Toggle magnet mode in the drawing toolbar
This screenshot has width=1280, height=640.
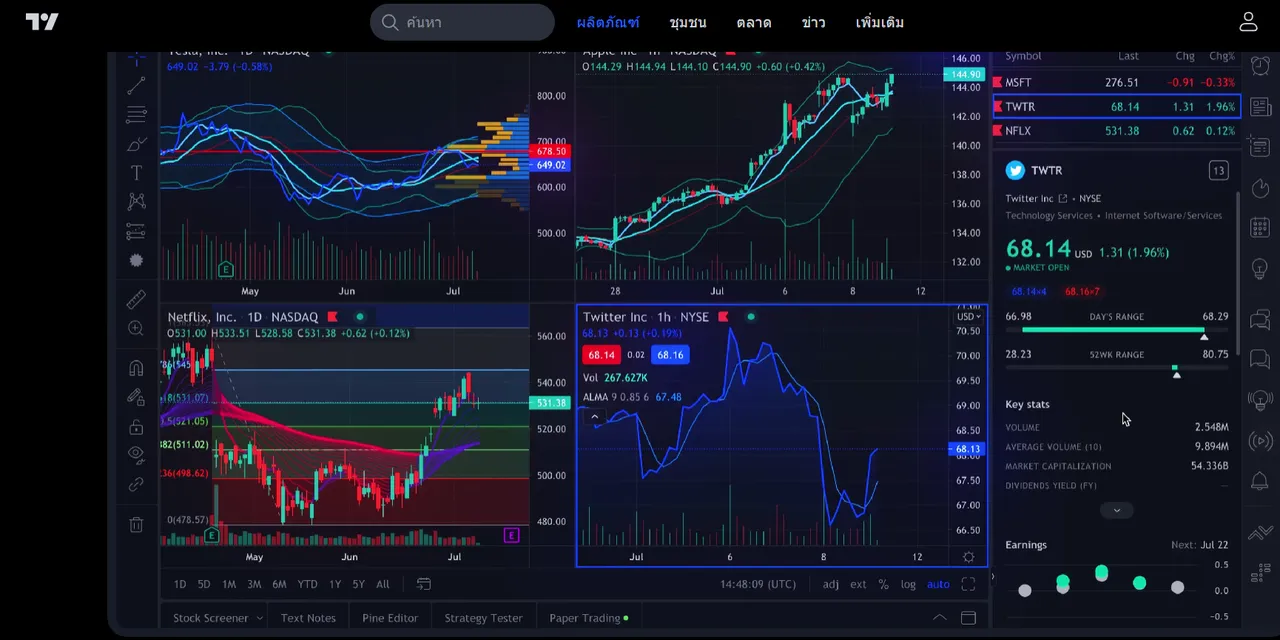click(x=136, y=368)
